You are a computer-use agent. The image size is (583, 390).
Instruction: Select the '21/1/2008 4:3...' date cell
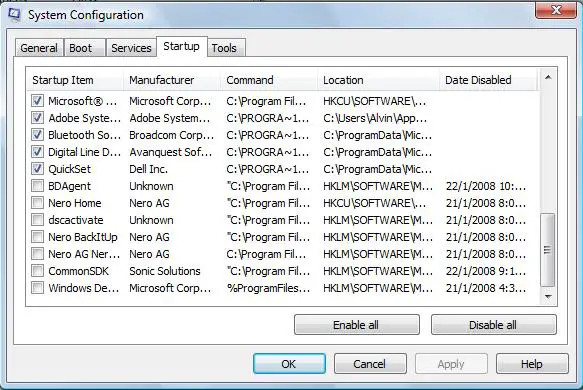(x=486, y=288)
